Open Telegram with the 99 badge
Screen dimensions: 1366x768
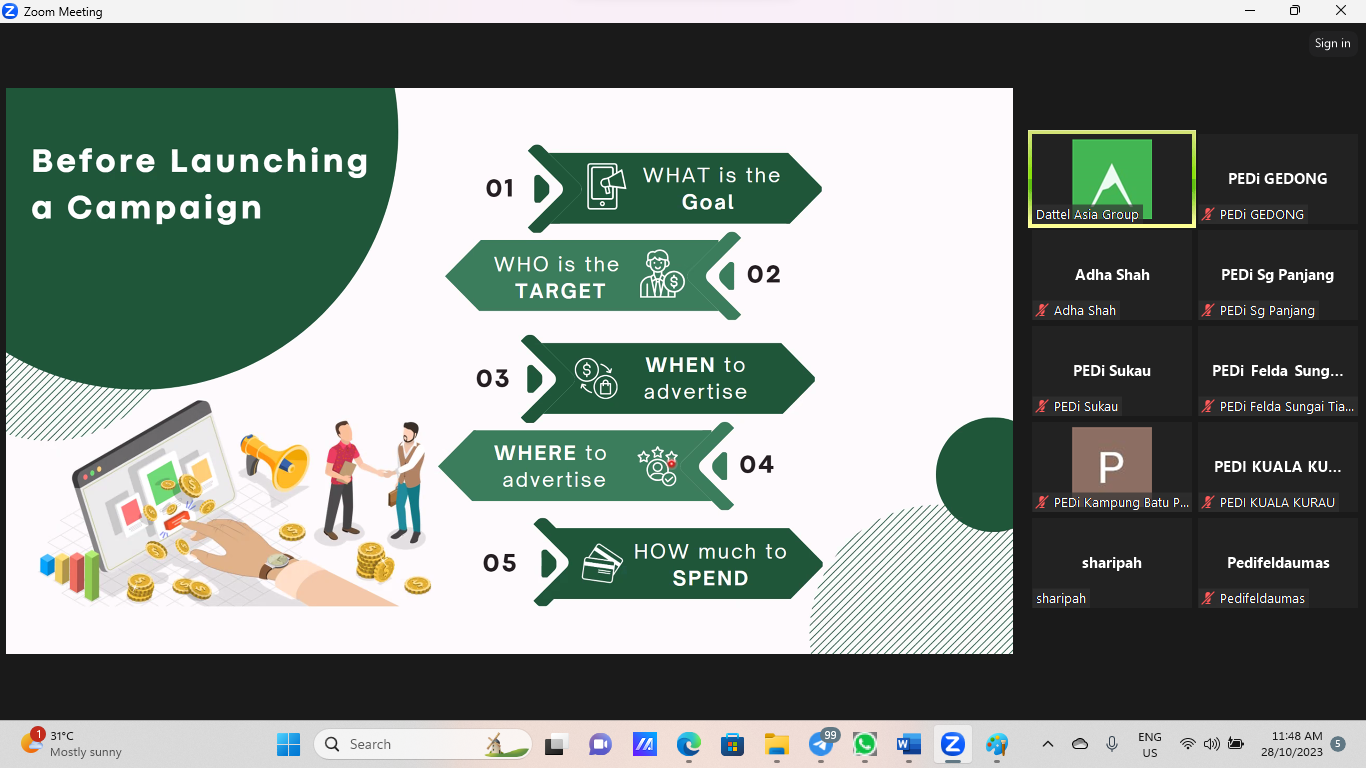(x=821, y=744)
